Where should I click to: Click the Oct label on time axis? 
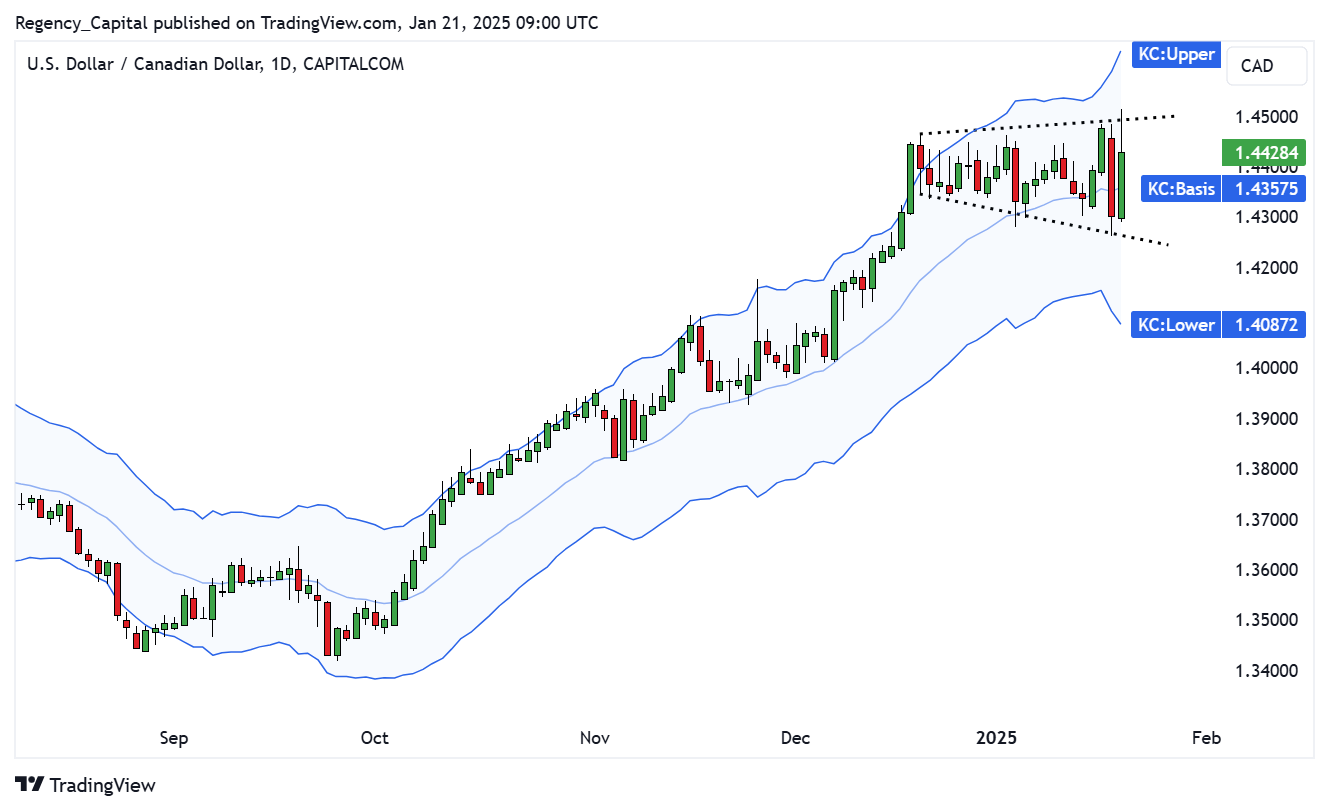374,738
